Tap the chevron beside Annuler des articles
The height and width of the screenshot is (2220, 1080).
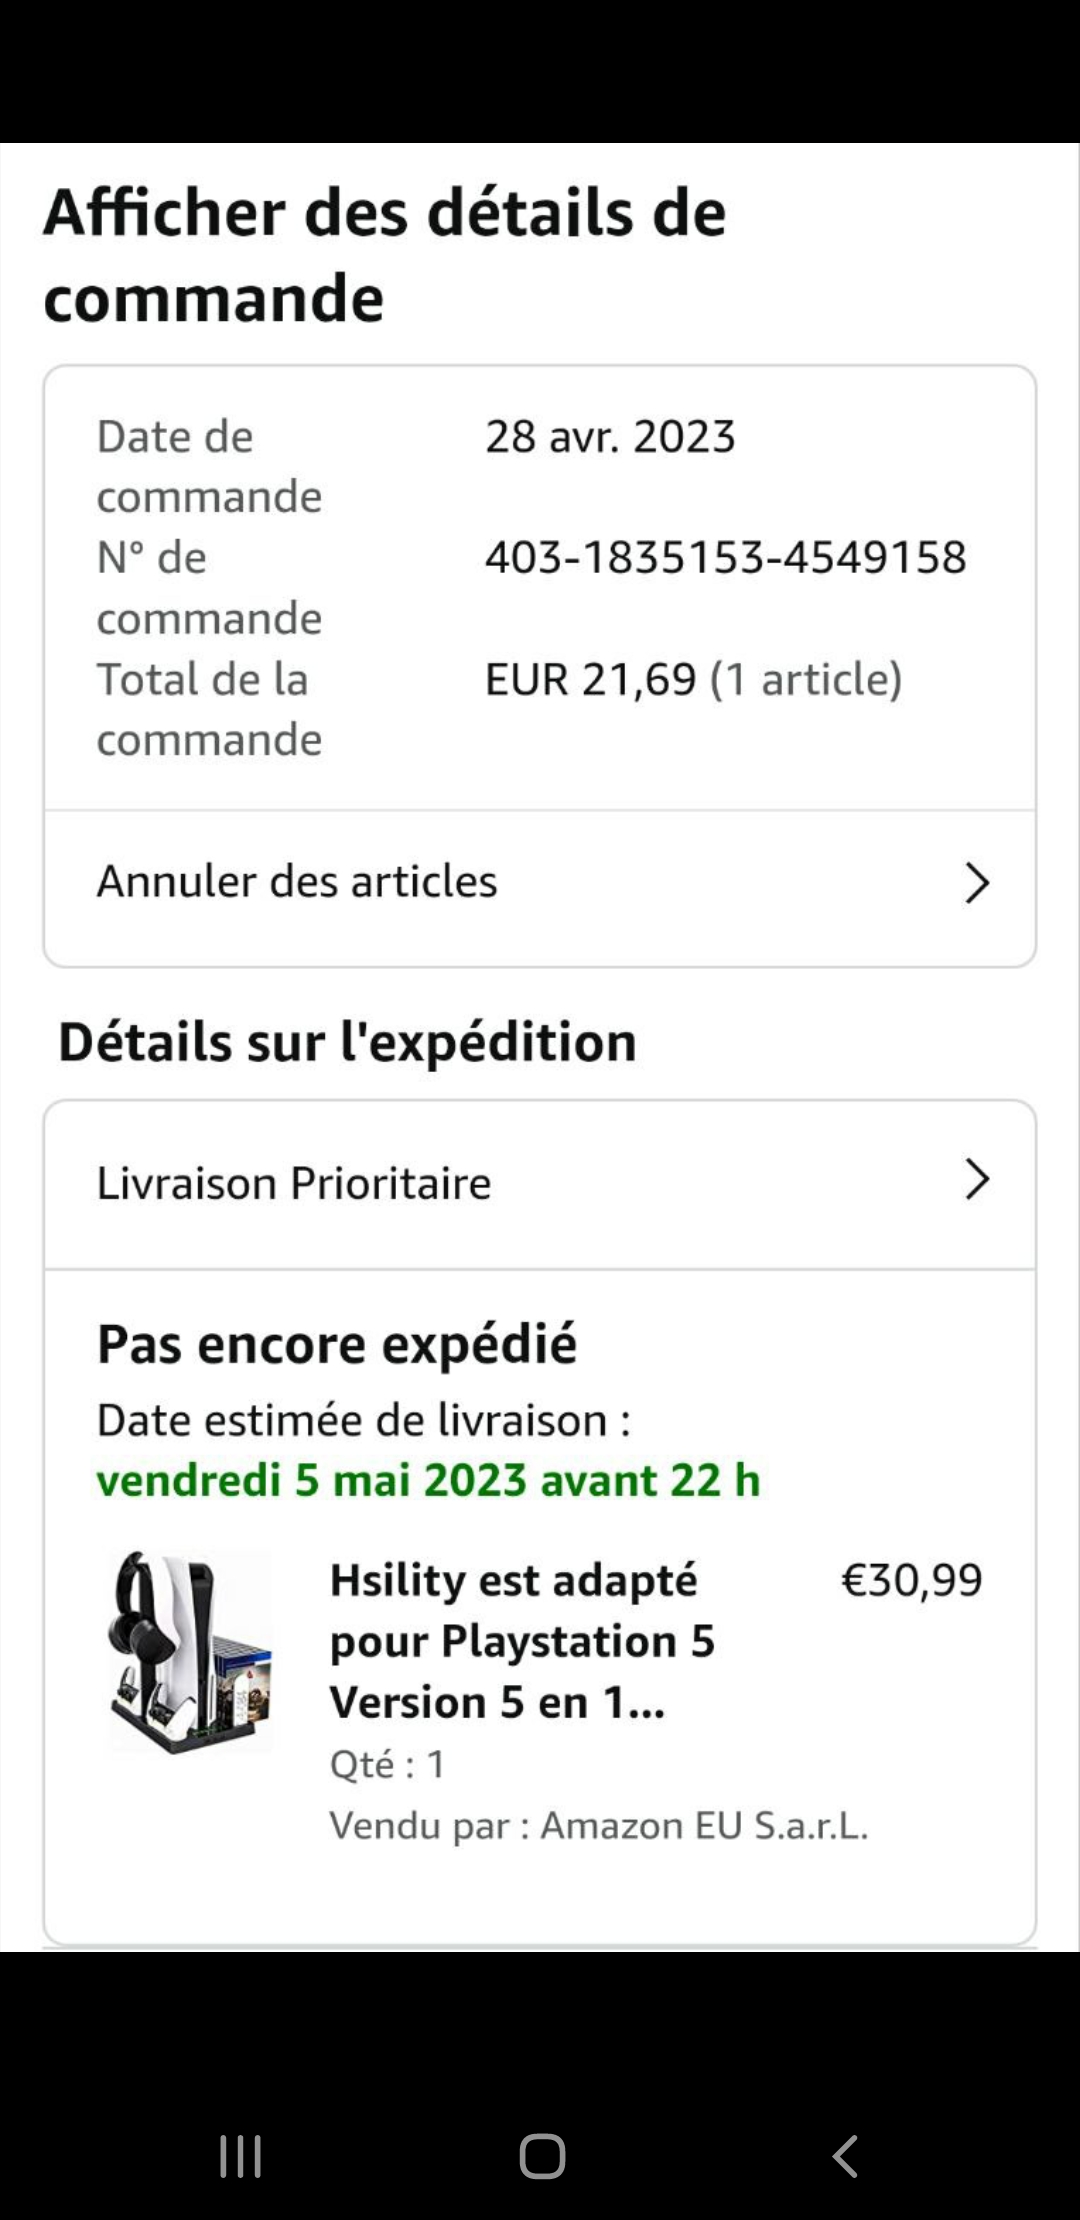point(976,883)
